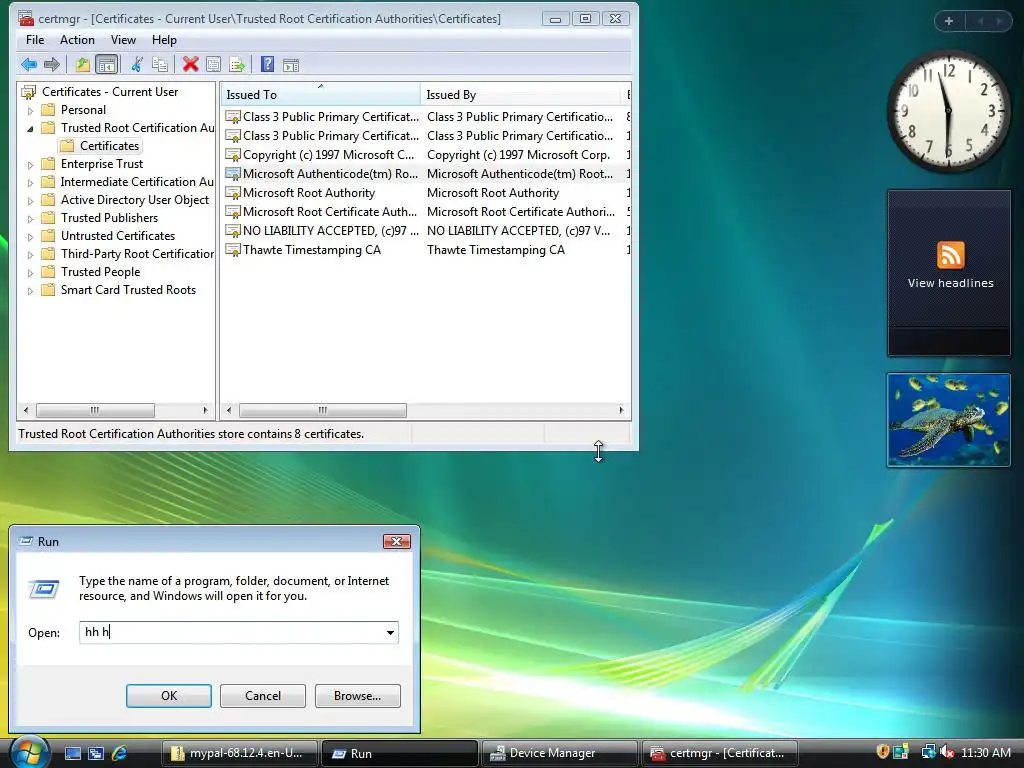1024x768 pixels.
Task: Expand the Trusted Publishers folder
Action: coord(30,219)
